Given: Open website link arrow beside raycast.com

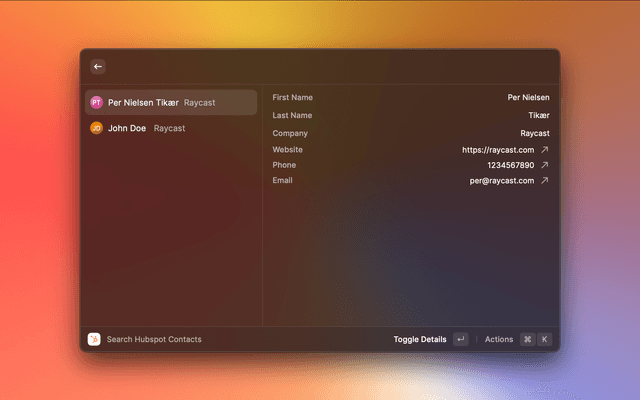Looking at the screenshot, I should pyautogui.click(x=545, y=150).
